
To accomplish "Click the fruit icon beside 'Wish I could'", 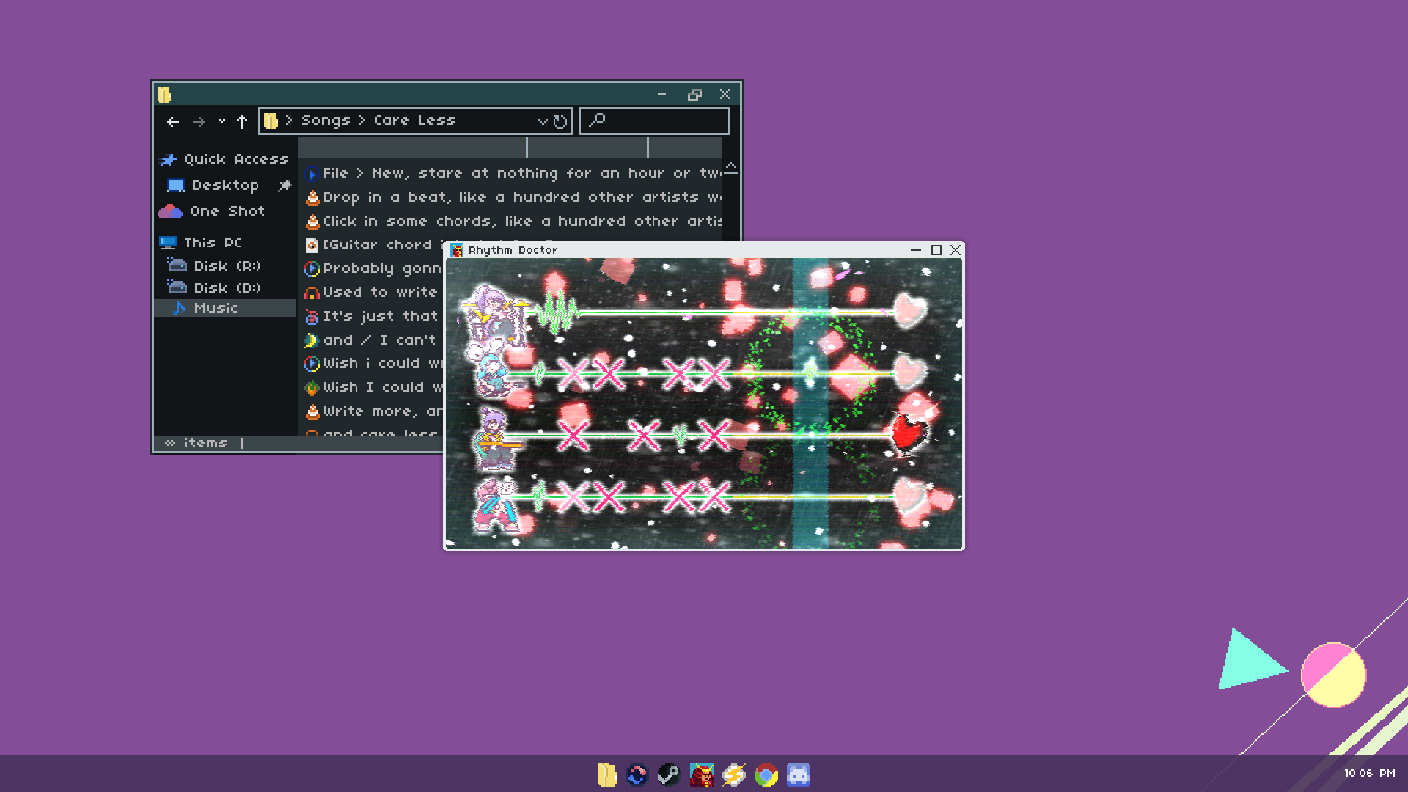I will (x=312, y=387).
